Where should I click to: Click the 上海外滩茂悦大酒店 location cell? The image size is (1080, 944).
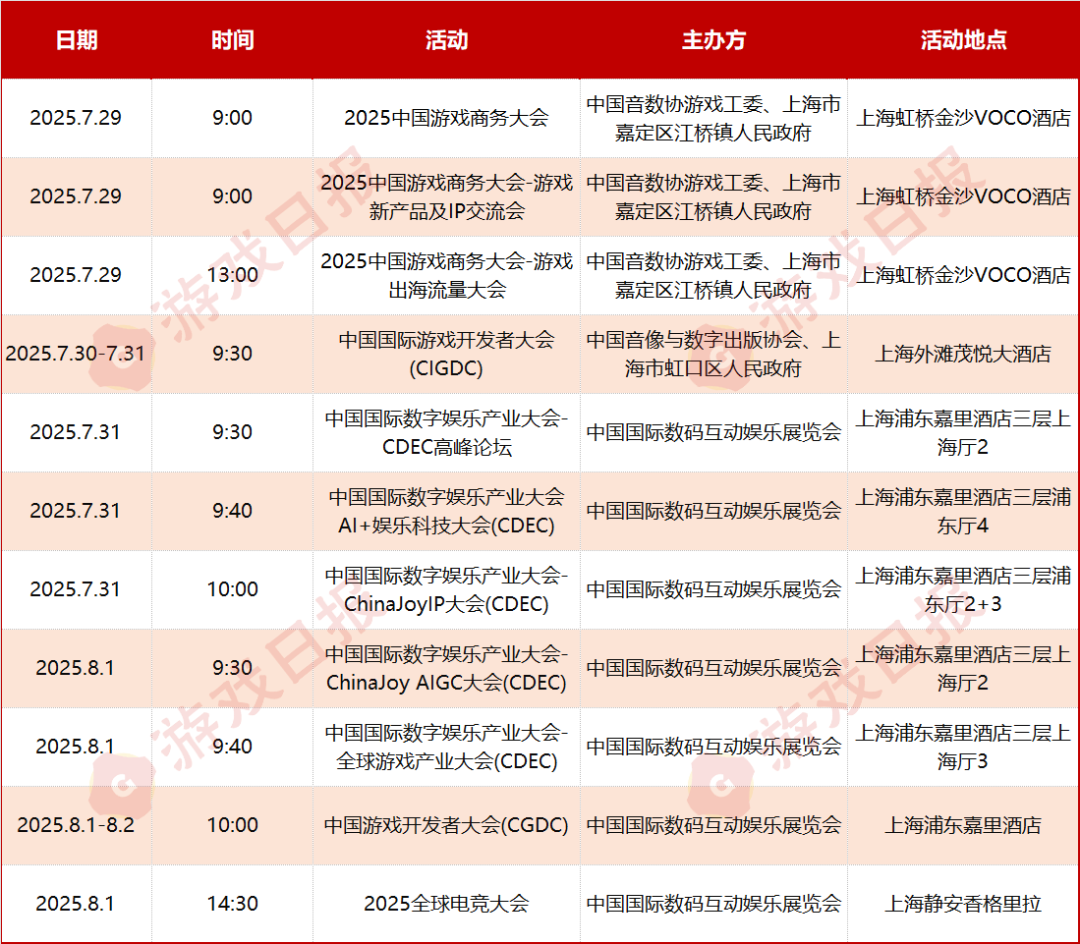[x=963, y=354]
